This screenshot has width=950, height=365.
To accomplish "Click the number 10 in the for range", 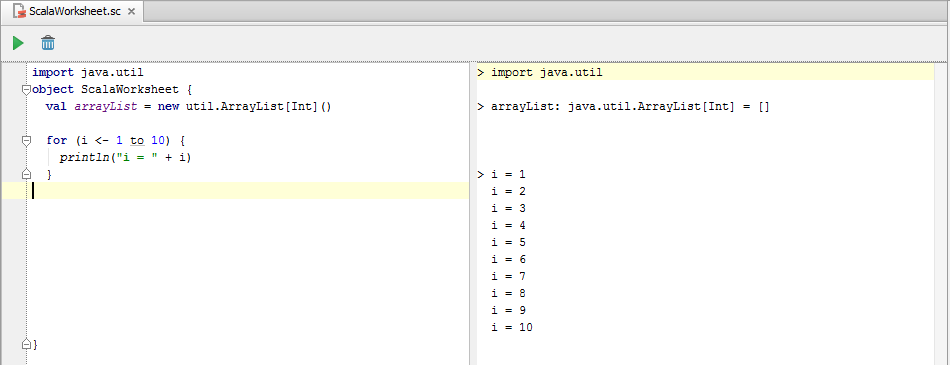I will [x=158, y=141].
